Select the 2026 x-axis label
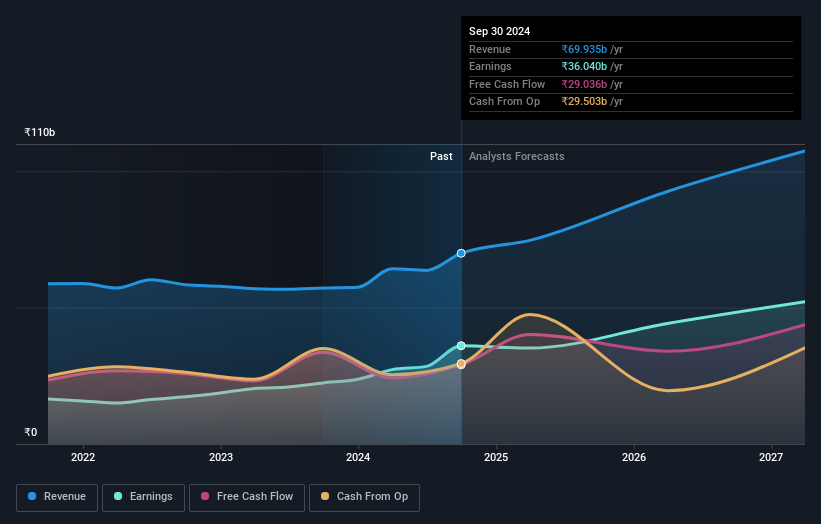Viewport: 821px width, 524px height. [x=634, y=457]
